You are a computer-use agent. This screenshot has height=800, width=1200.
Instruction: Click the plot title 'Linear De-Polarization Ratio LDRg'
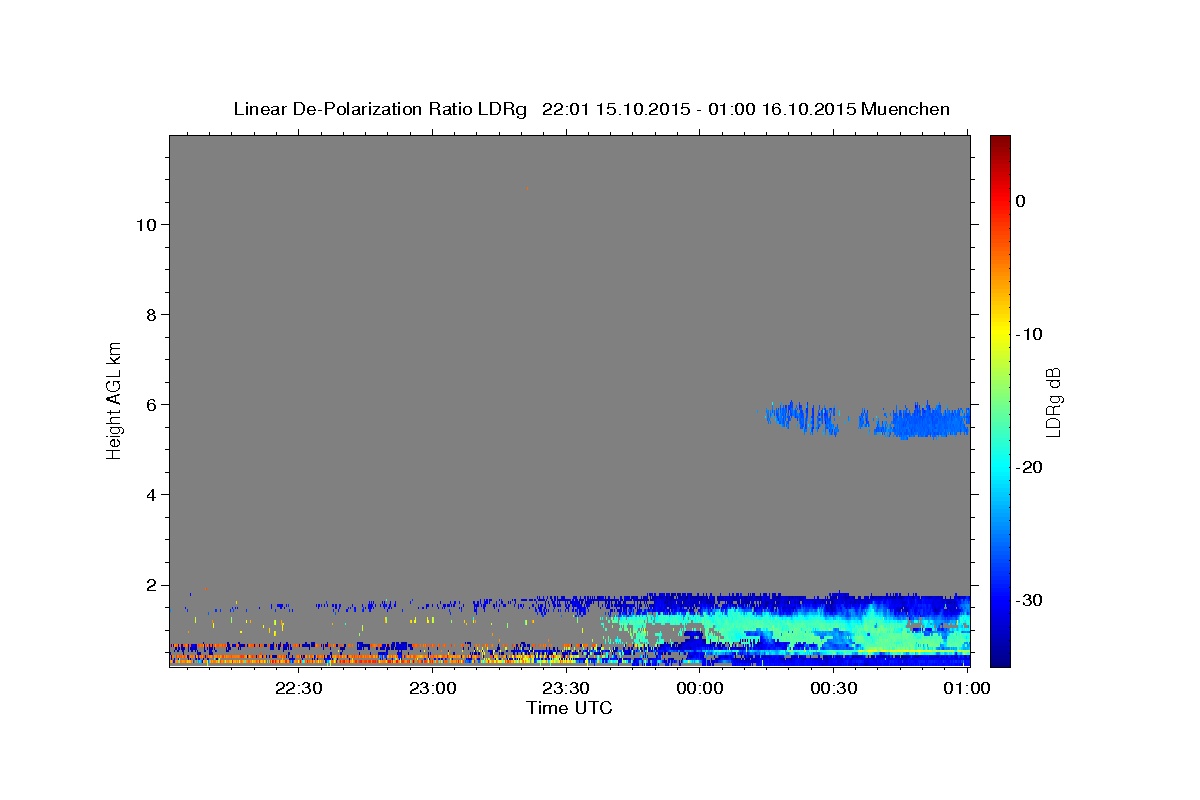coord(379,109)
